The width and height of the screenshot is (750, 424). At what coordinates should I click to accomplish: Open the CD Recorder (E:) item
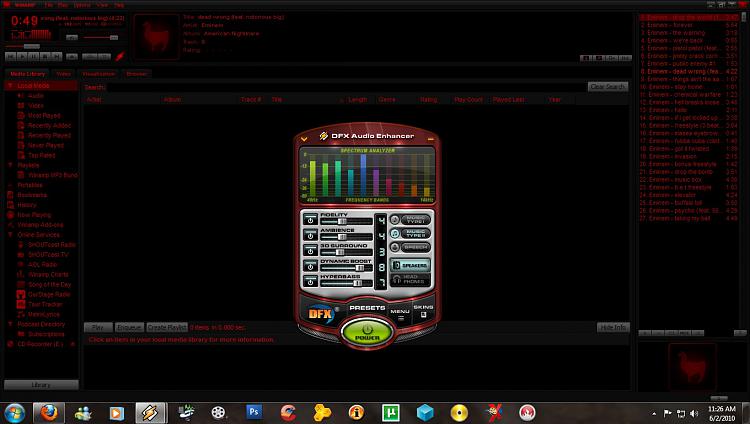pyautogui.click(x=40, y=344)
